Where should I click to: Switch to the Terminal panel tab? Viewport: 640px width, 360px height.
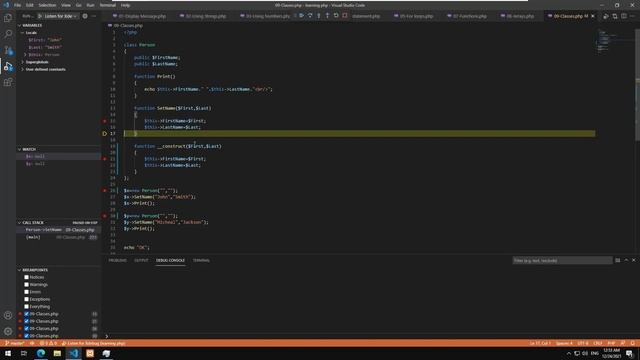click(x=201, y=260)
